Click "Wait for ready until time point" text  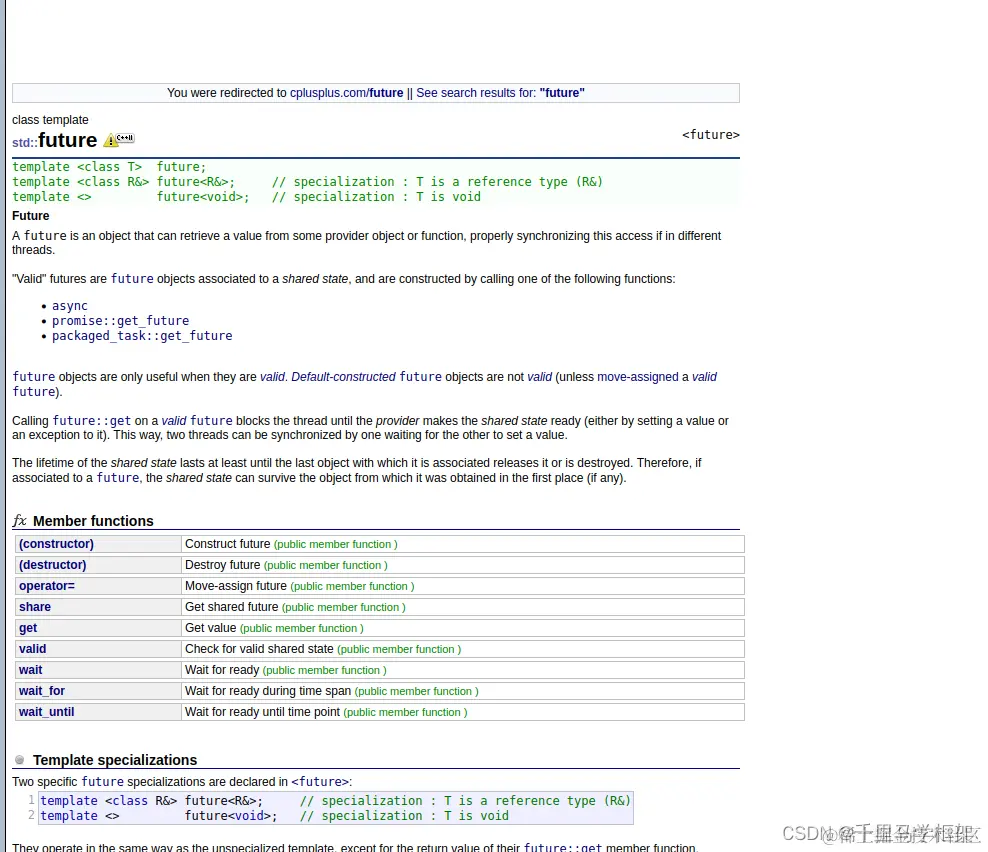262,711
